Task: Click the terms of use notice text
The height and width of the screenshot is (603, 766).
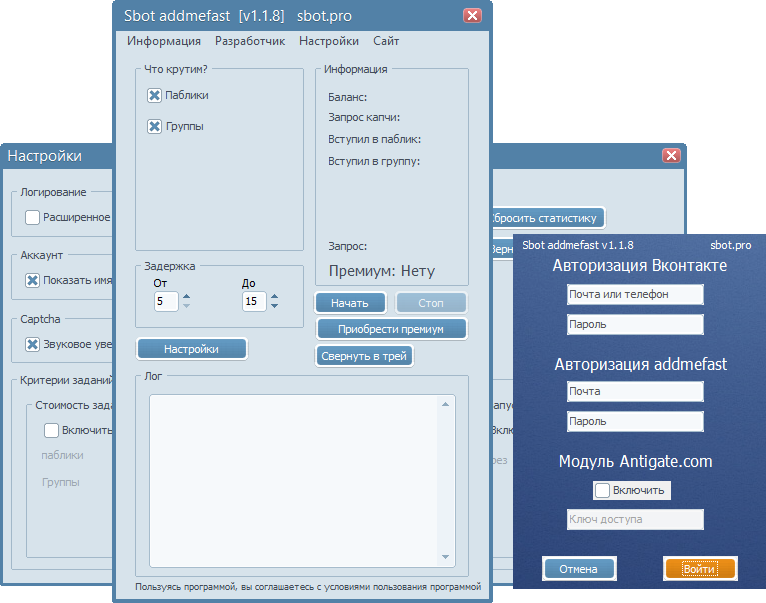Action: pyautogui.click(x=308, y=586)
